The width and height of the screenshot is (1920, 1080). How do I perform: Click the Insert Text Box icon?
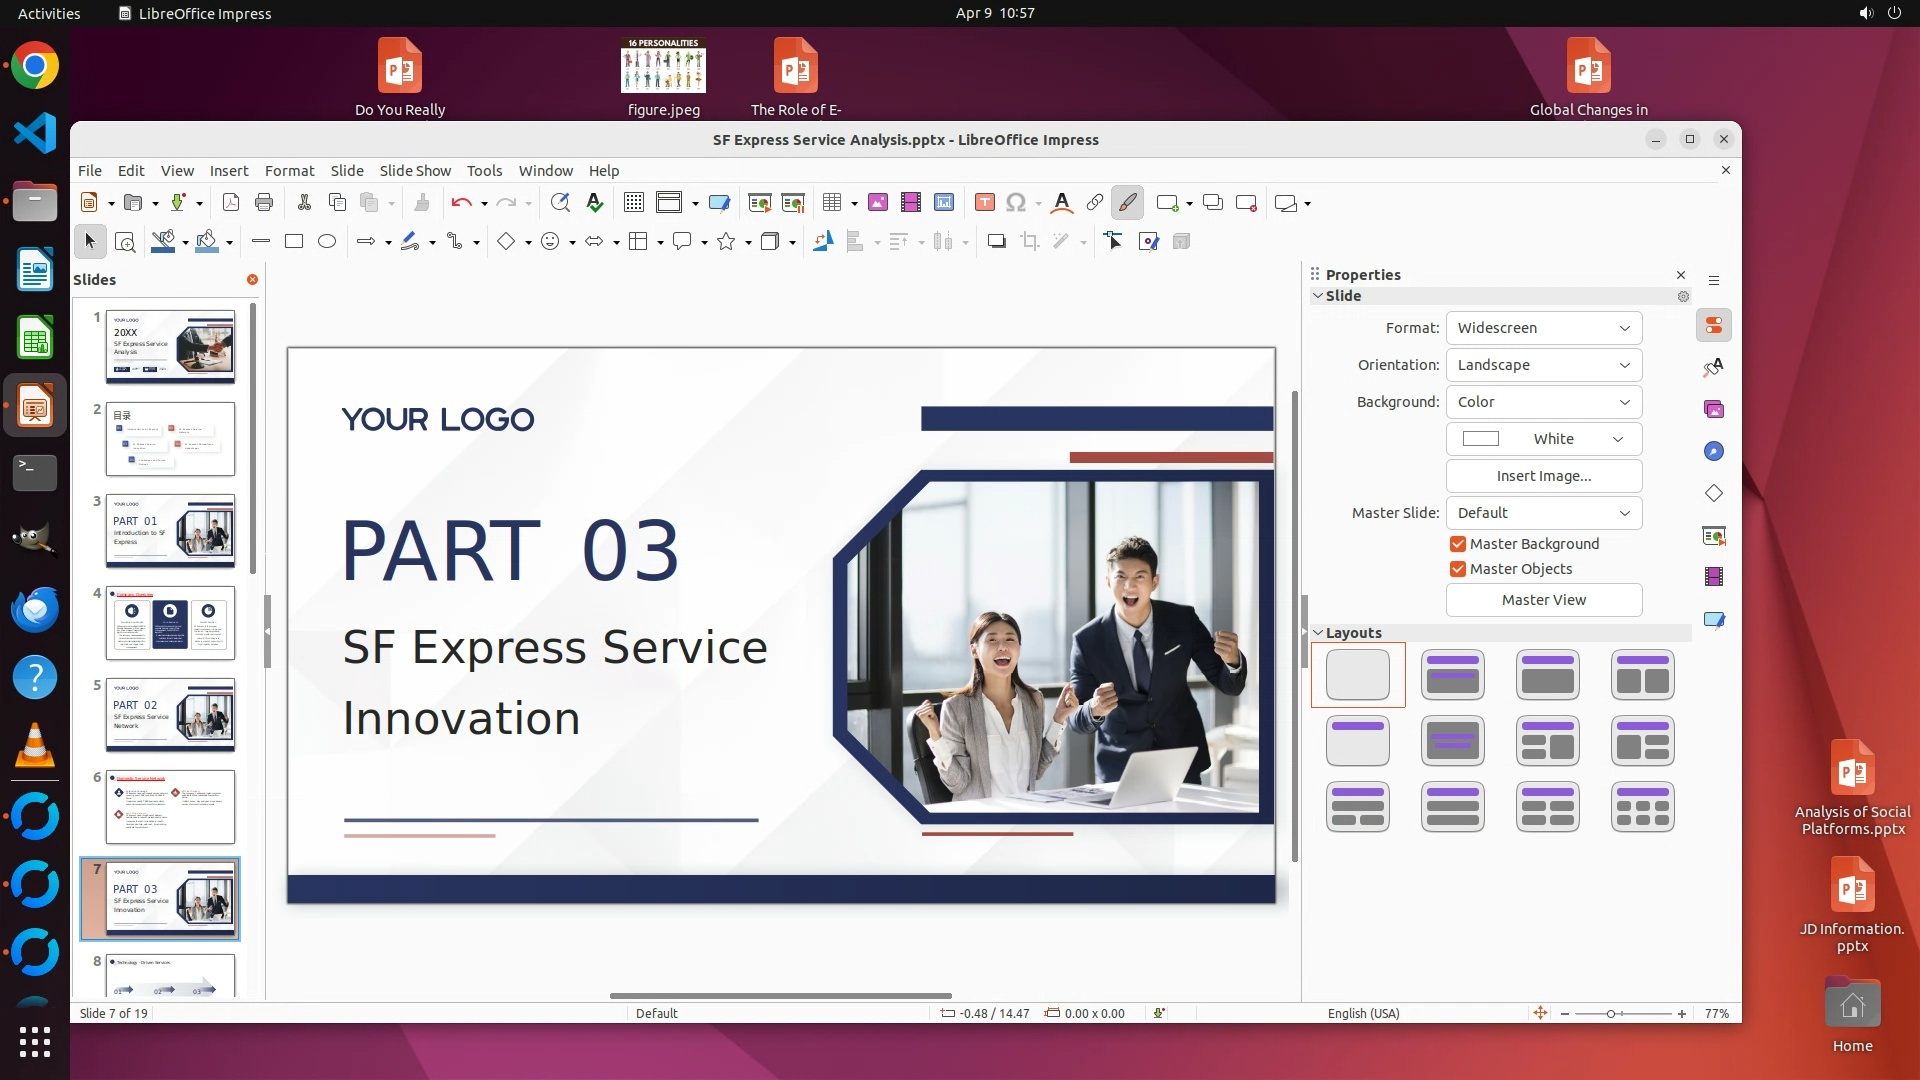984,203
